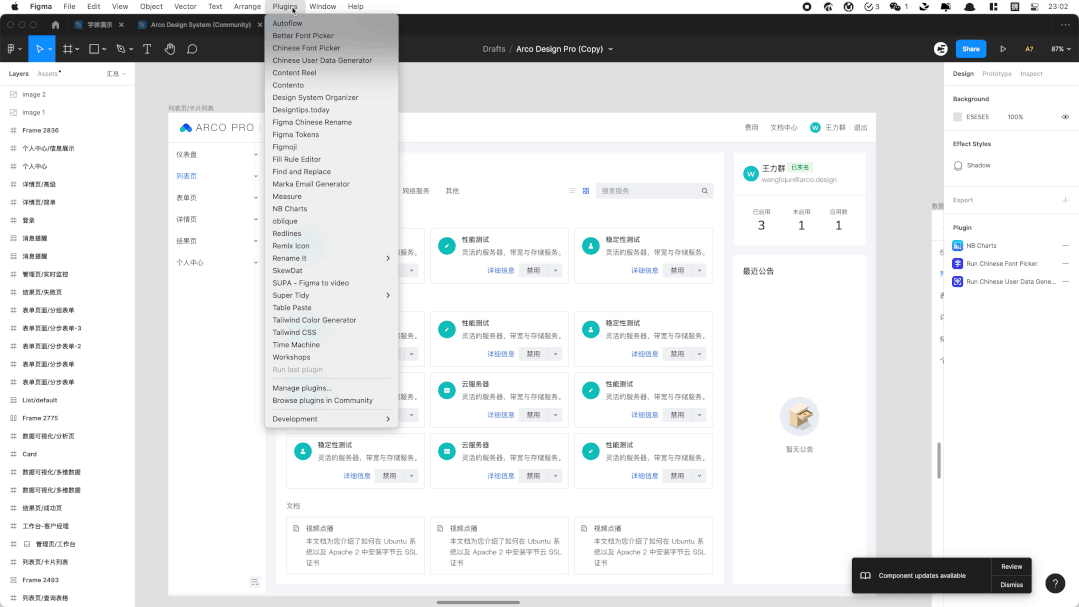Toggle Background color visibility eye
1079x607 pixels.
pyautogui.click(x=1065, y=117)
